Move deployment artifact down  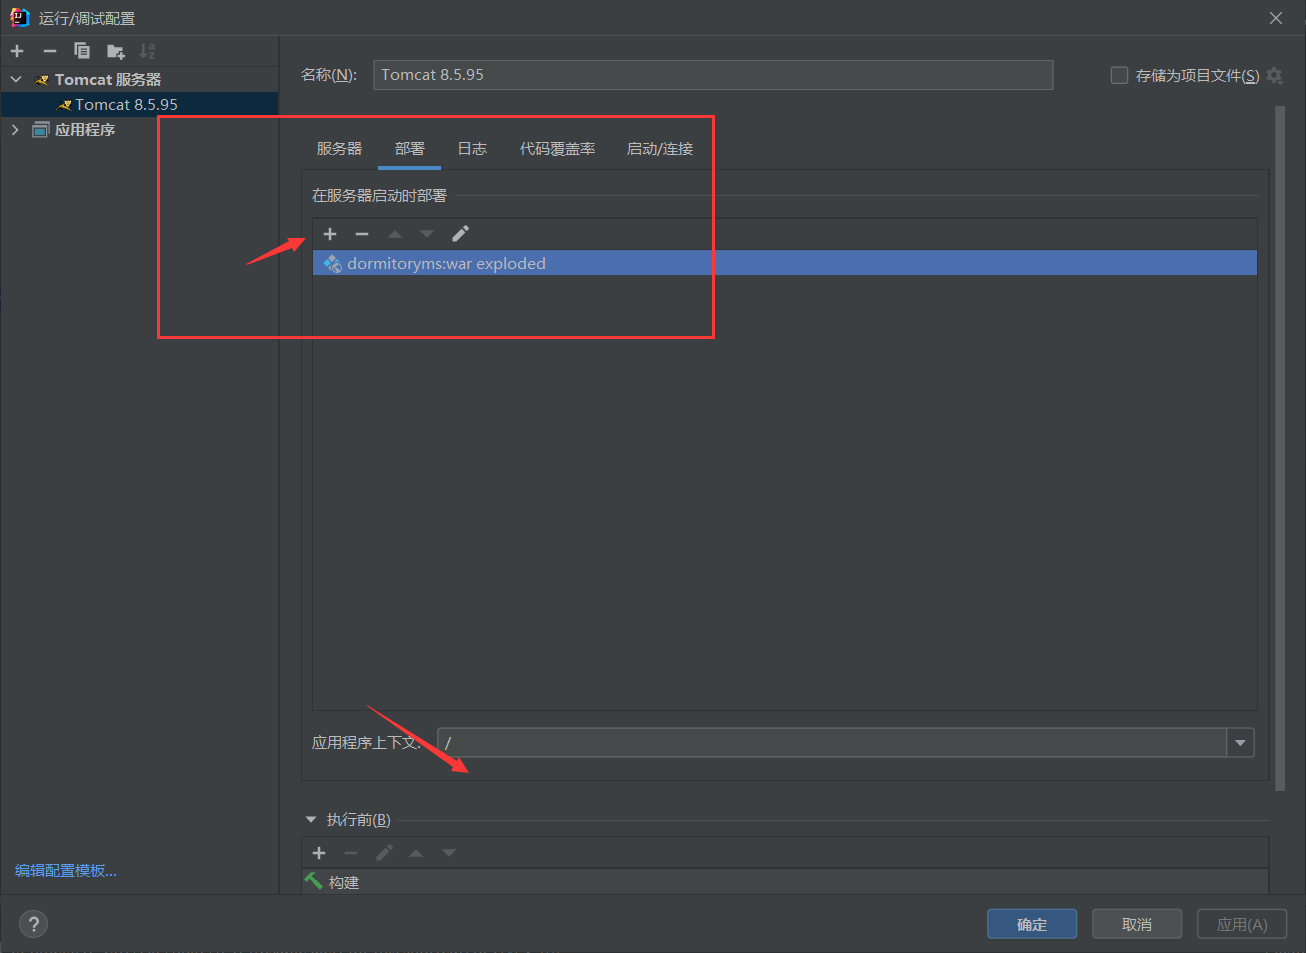click(427, 234)
